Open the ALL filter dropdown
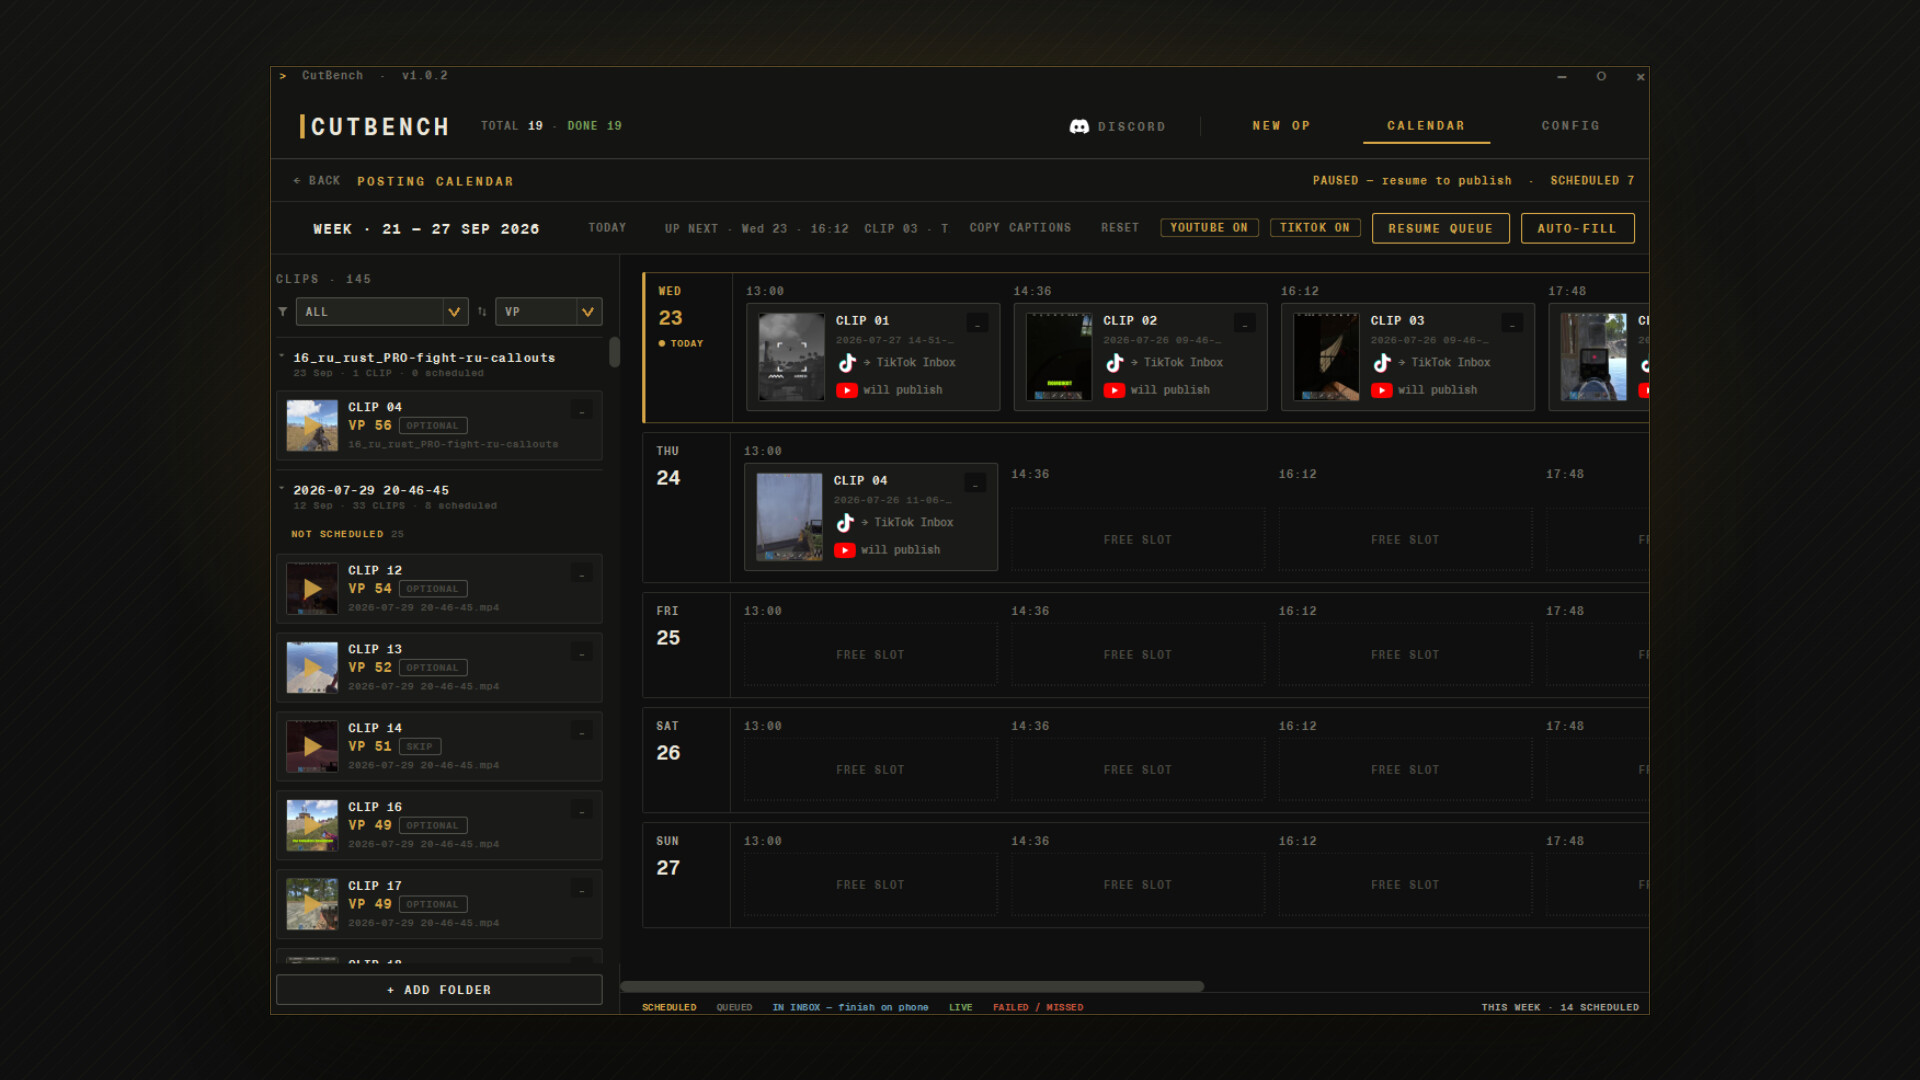This screenshot has height=1080, width=1920. click(x=382, y=312)
